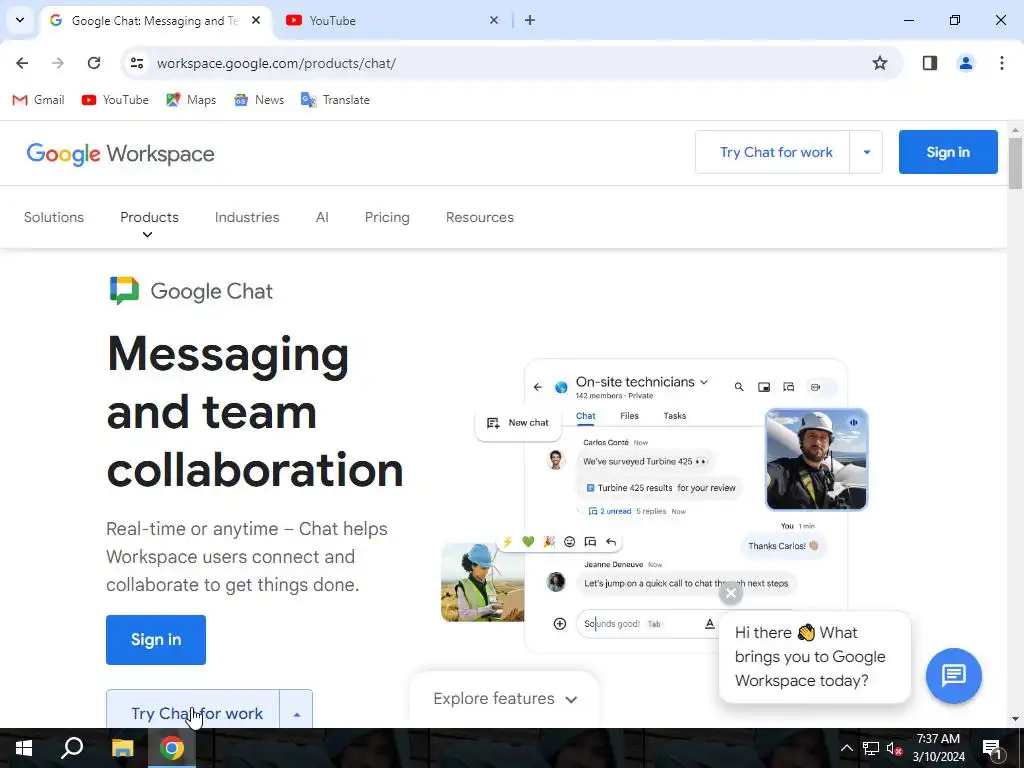Expand the Products menu
1024x768 pixels.
pyautogui.click(x=149, y=217)
